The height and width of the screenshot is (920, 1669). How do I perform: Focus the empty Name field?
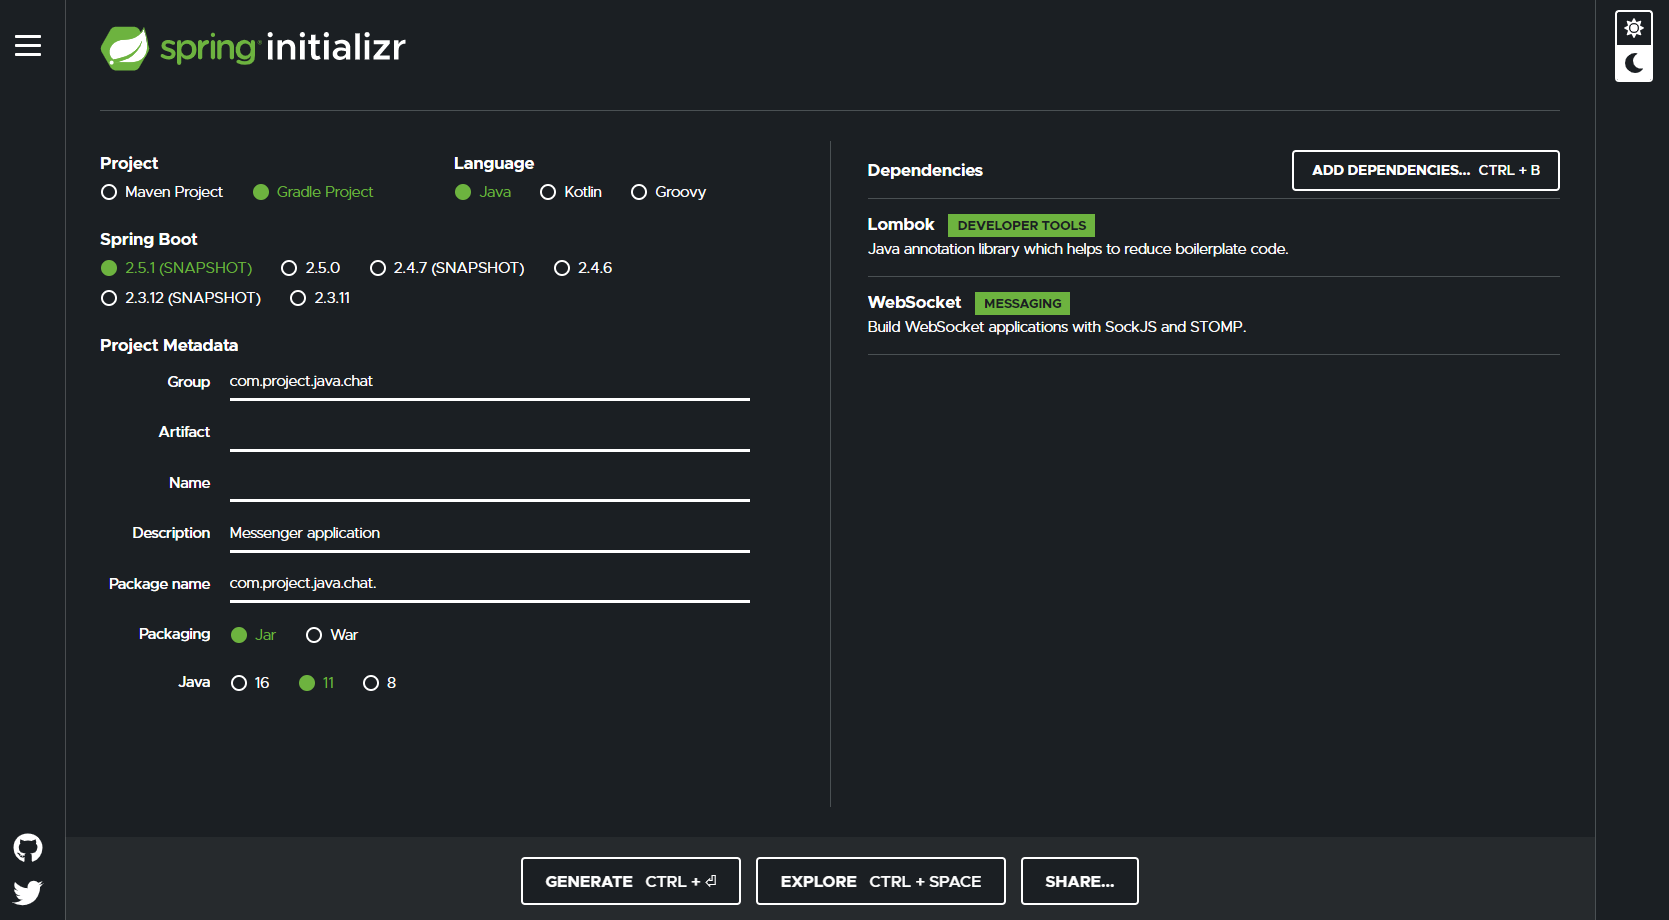[490, 483]
